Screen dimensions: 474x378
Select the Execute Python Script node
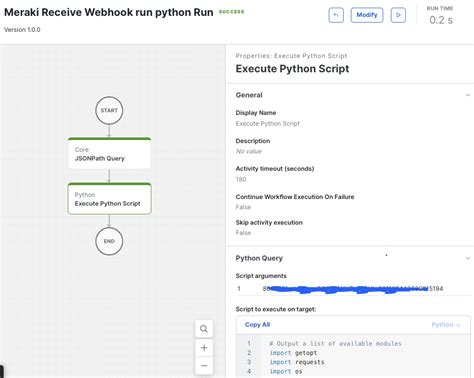click(109, 199)
